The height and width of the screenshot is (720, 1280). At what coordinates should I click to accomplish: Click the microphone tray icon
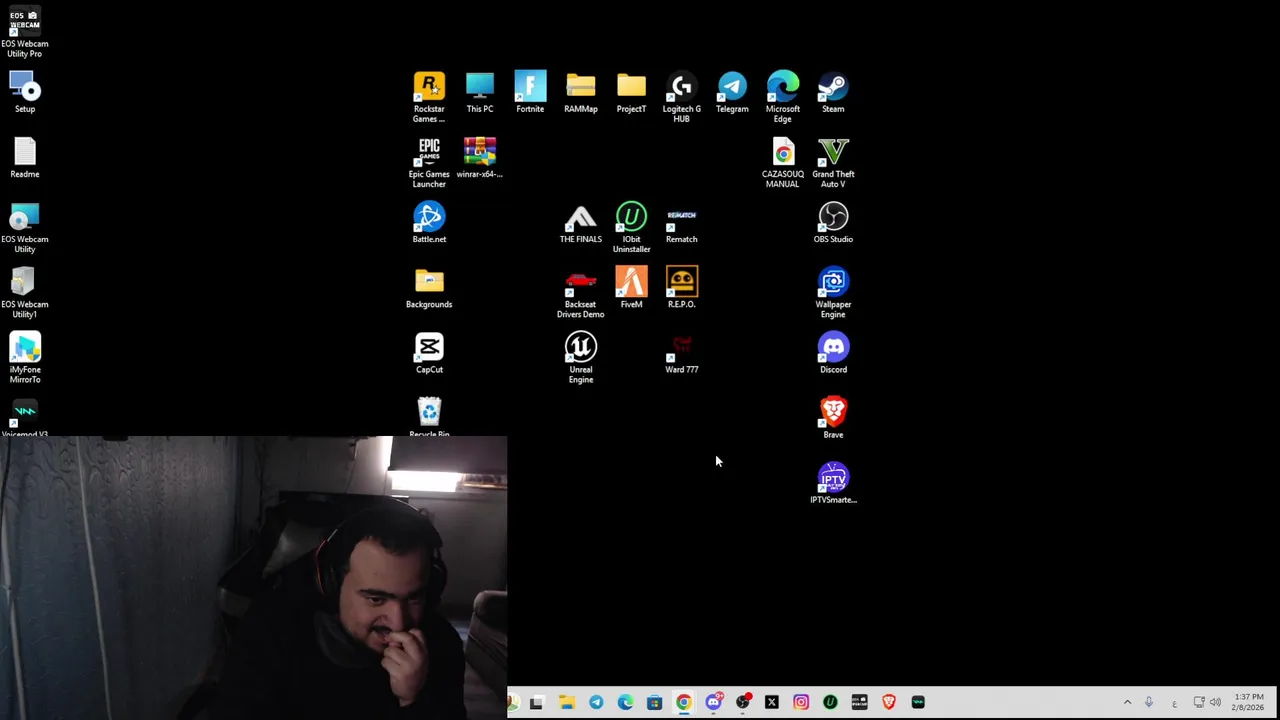click(1149, 702)
